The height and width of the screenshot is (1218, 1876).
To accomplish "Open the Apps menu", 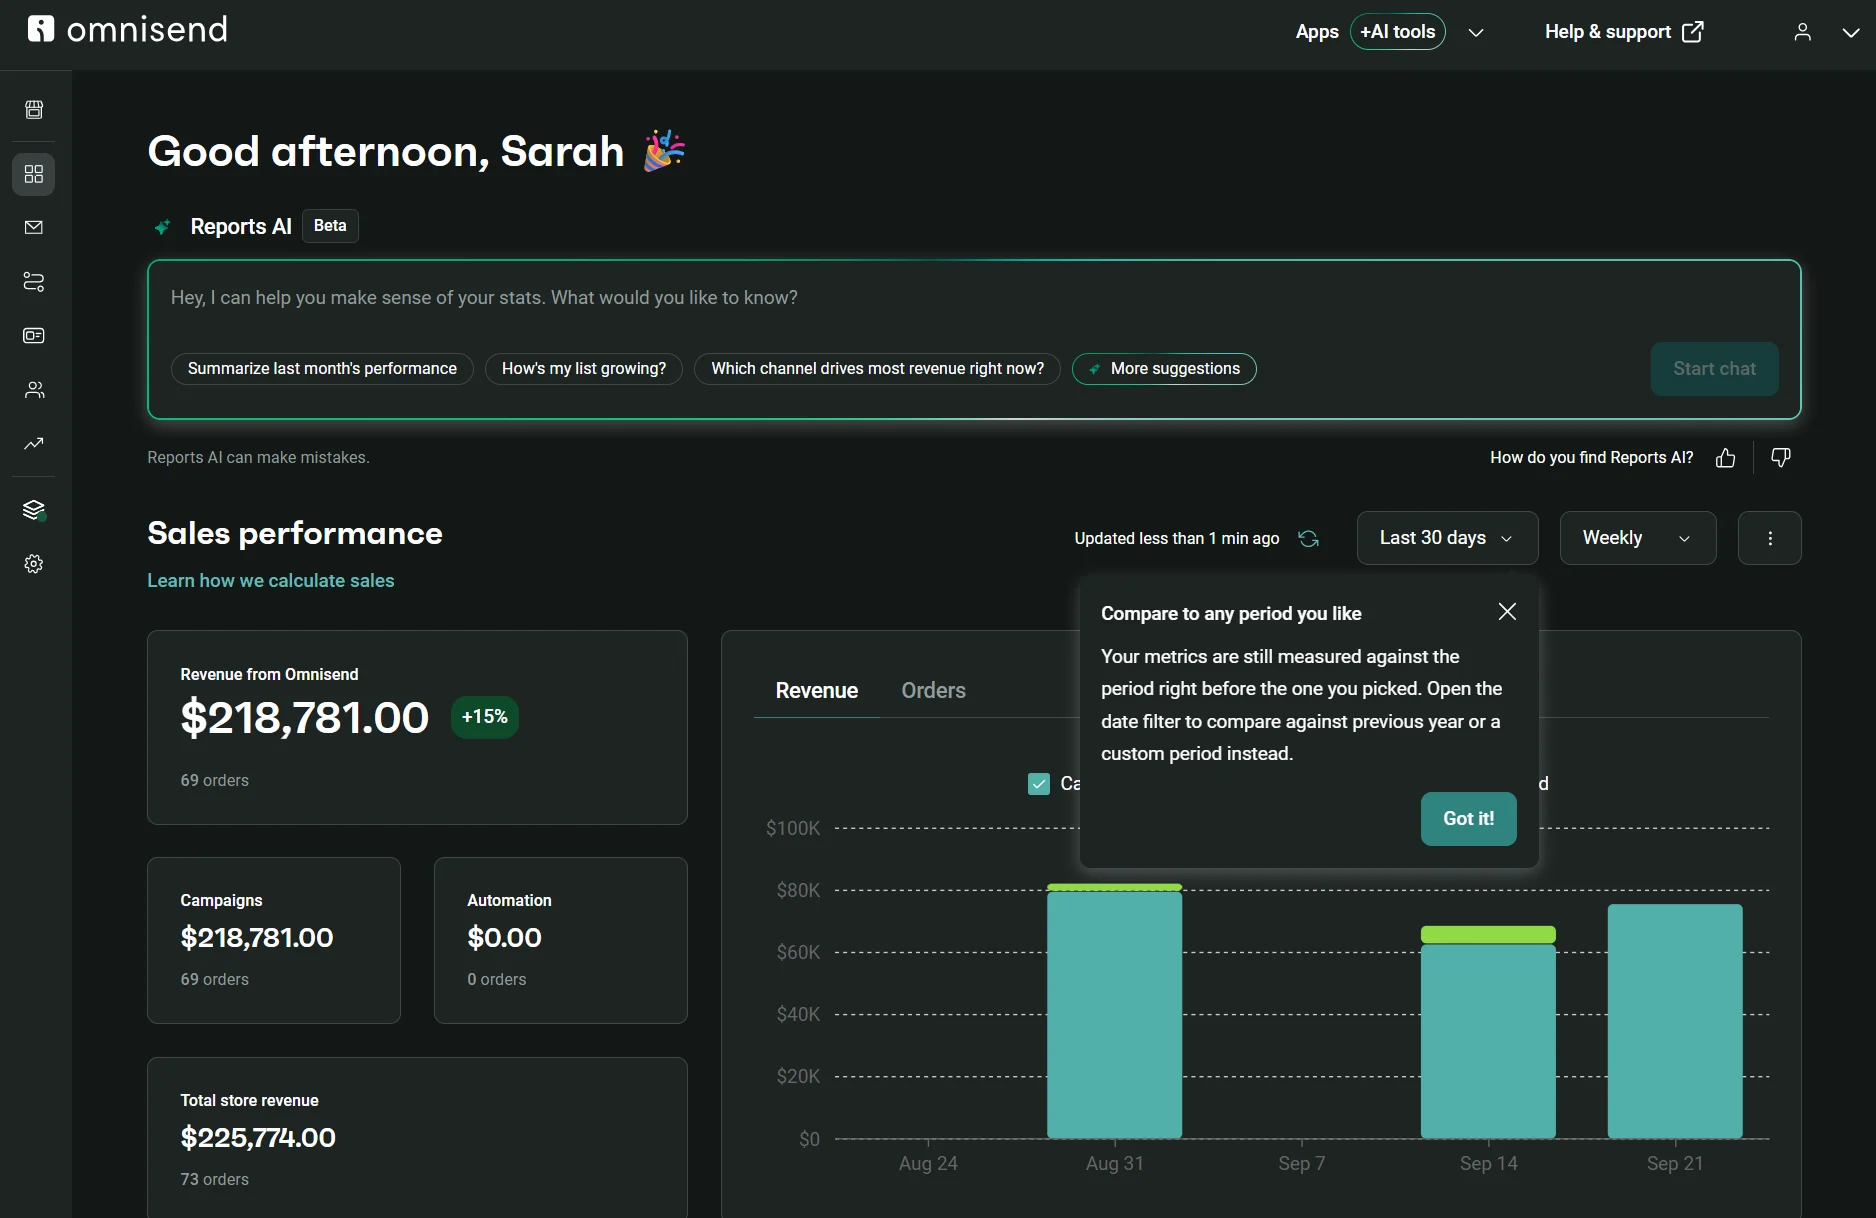I will coord(1317,32).
